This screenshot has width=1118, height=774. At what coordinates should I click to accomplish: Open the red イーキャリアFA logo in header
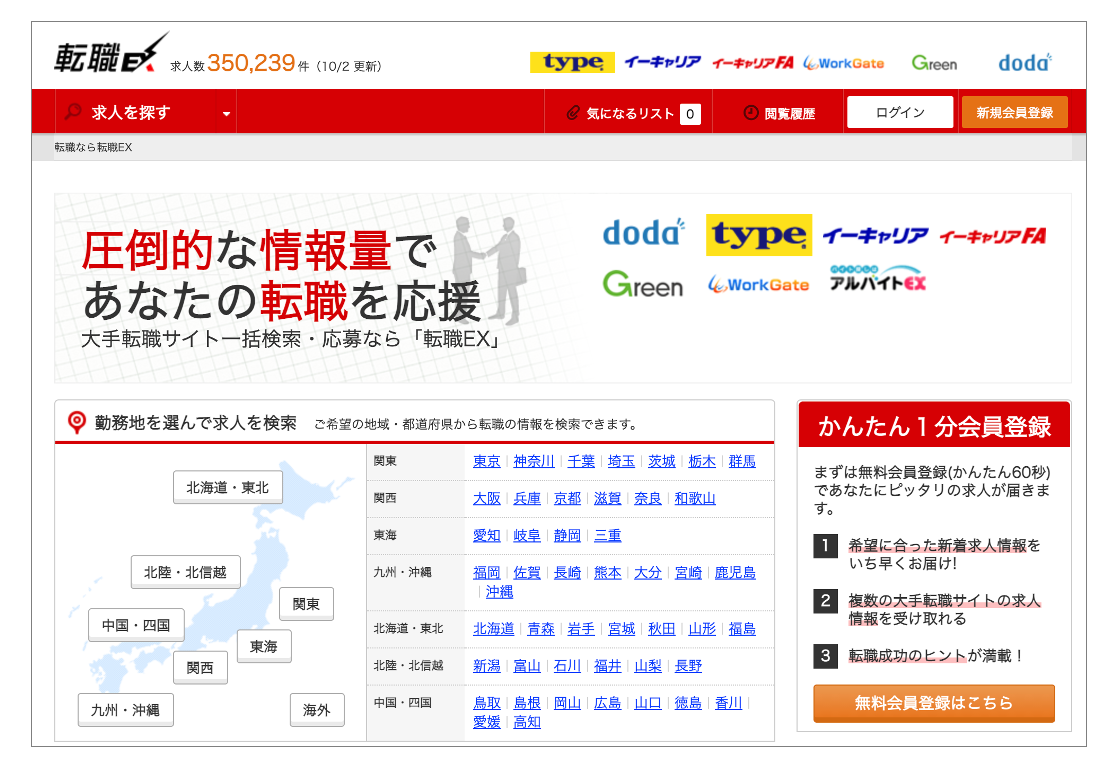(x=753, y=63)
